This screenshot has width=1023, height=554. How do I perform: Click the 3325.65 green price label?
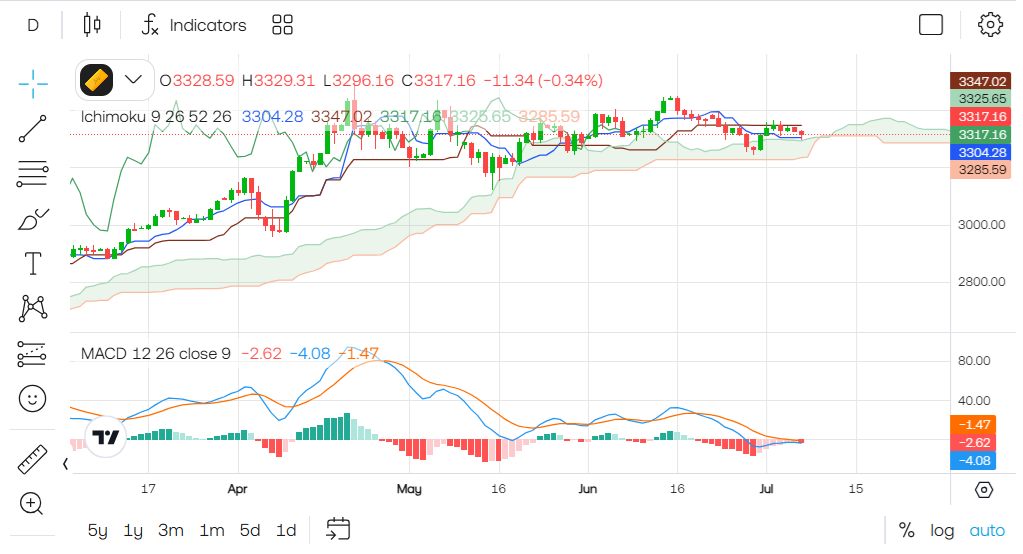(981, 99)
